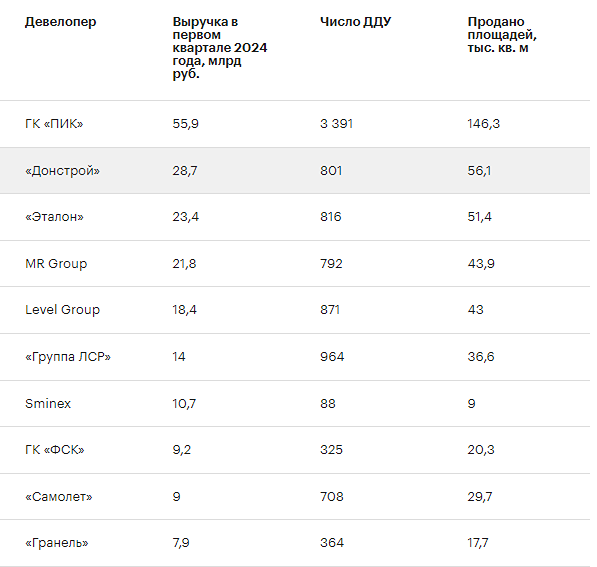Select the «Гранель» developer name

(x=57, y=543)
